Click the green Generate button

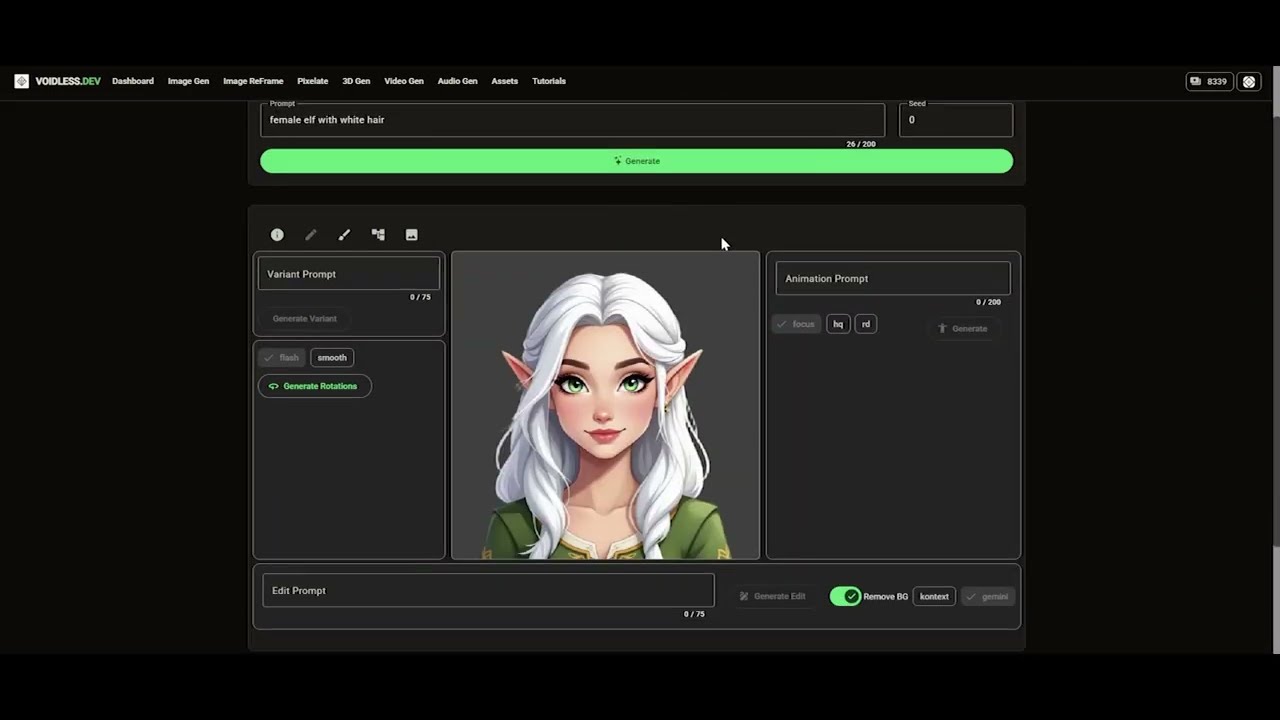point(636,161)
